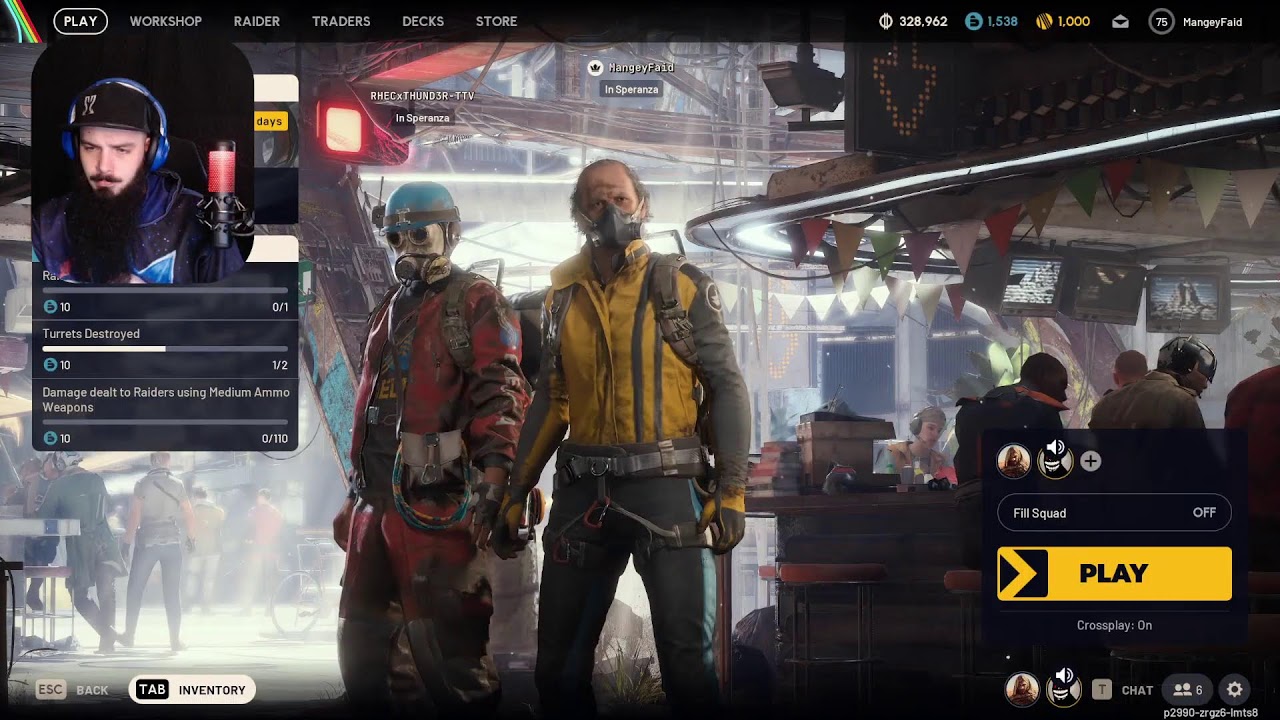The height and width of the screenshot is (720, 1280).
Task: Open the PLAY tab in top navigation
Action: click(80, 21)
